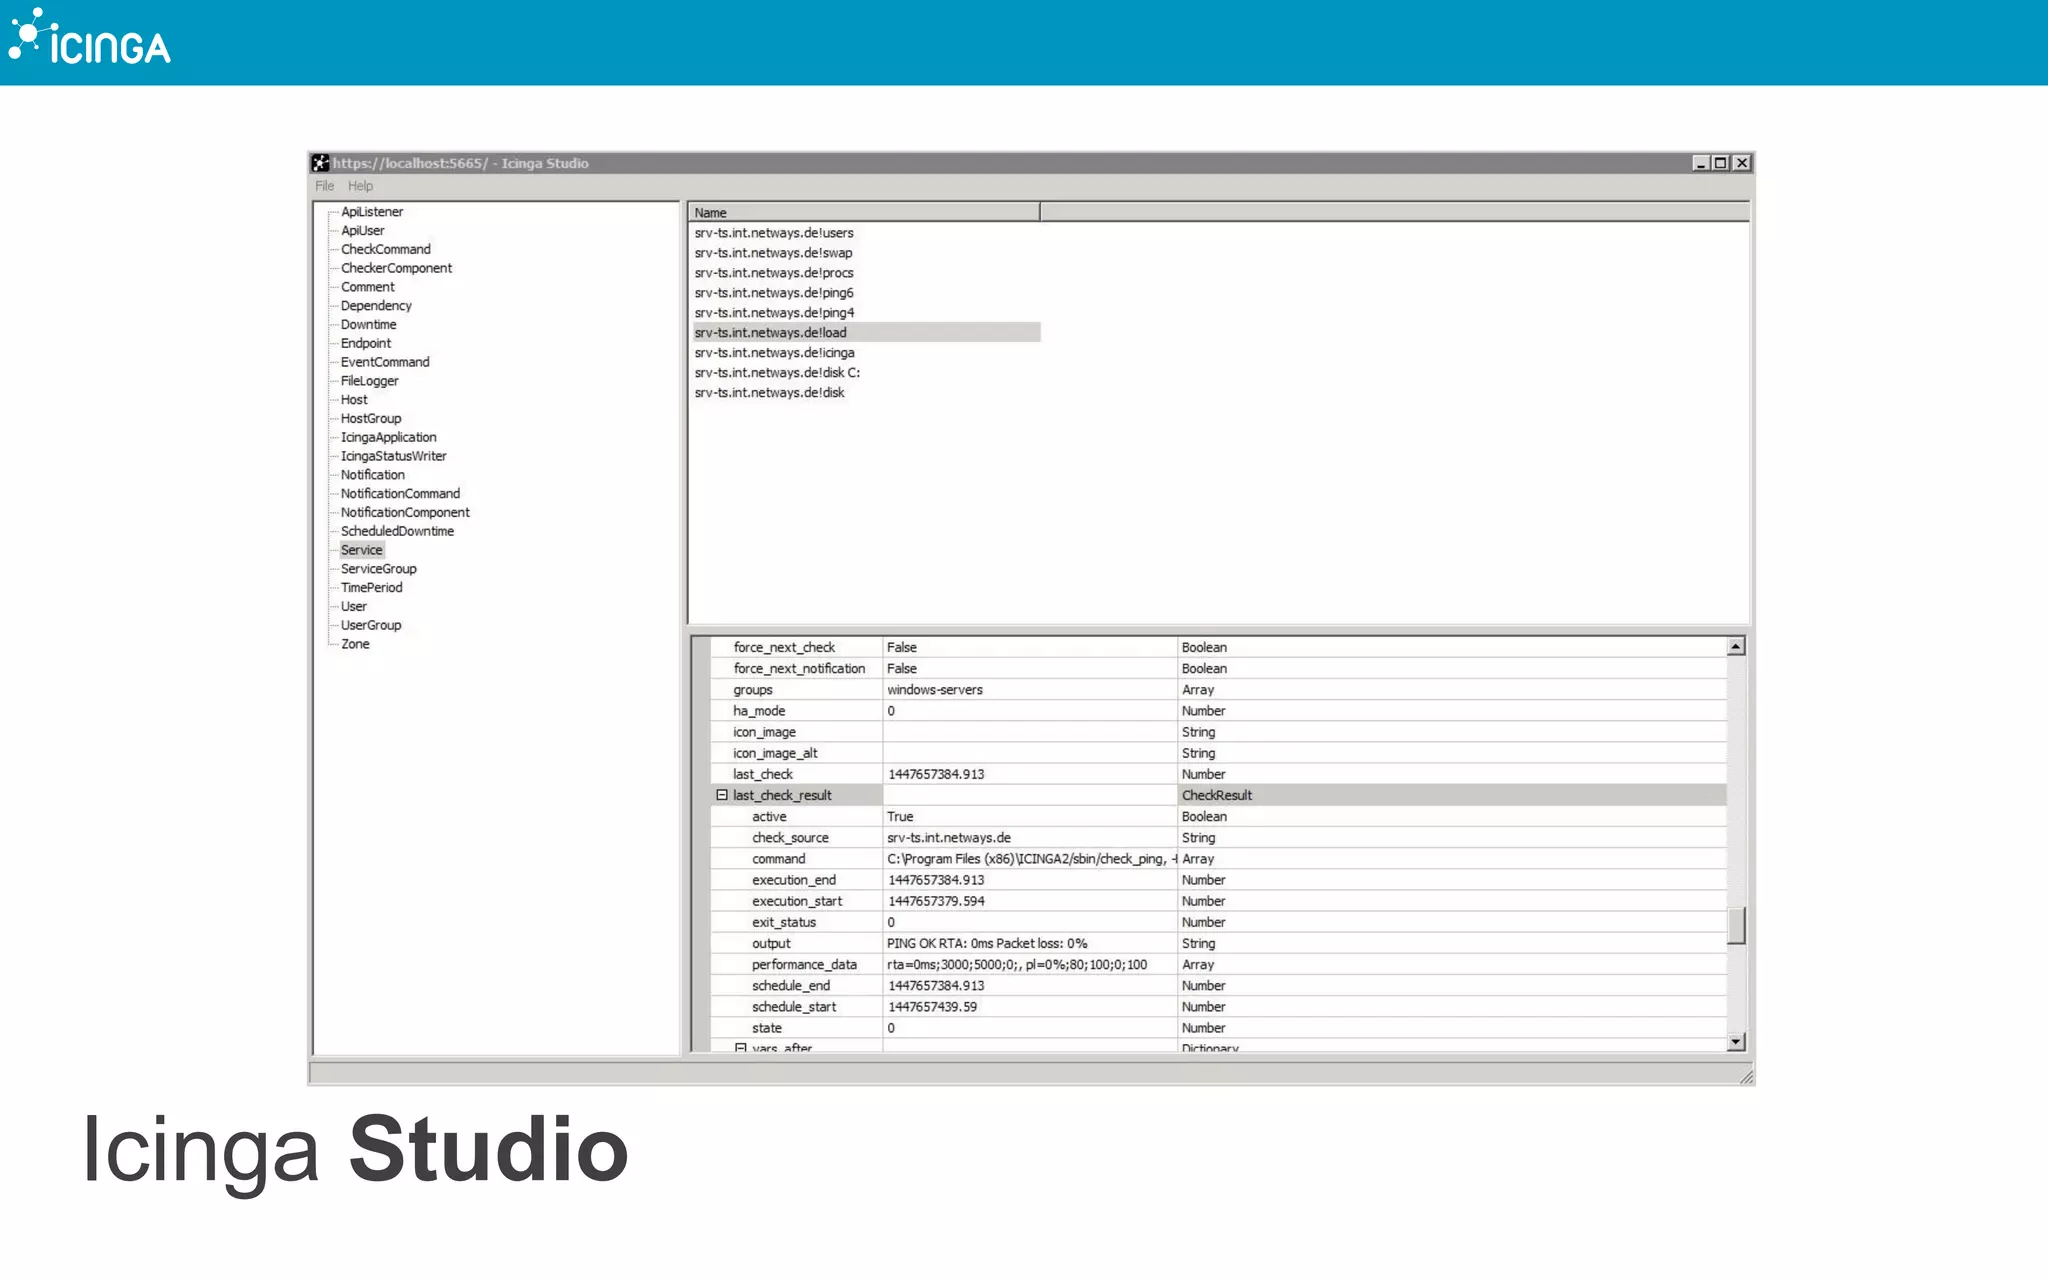Click the ha_mode property name
Viewport: 2048px width, 1280px height.
click(x=759, y=711)
